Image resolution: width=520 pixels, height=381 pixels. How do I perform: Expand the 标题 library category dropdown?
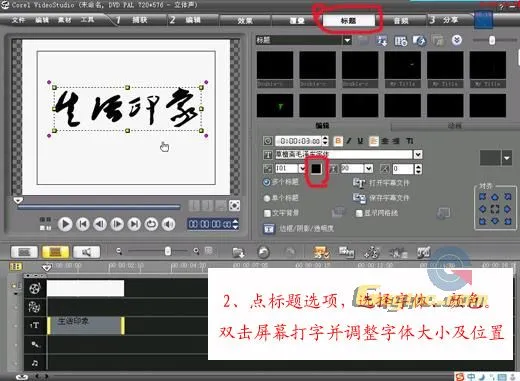tap(347, 40)
